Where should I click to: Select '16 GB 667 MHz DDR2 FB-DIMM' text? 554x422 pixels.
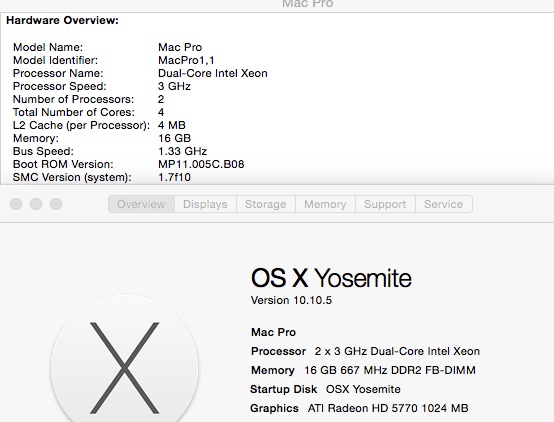[x=390, y=370]
